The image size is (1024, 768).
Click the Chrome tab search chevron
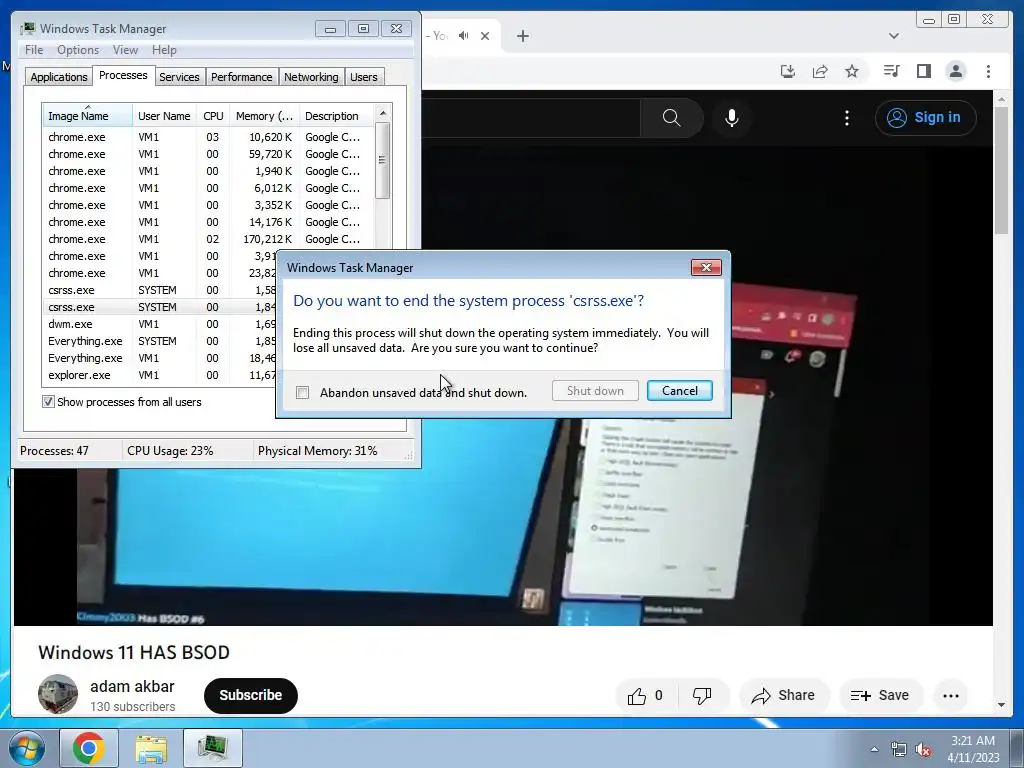tap(893, 36)
